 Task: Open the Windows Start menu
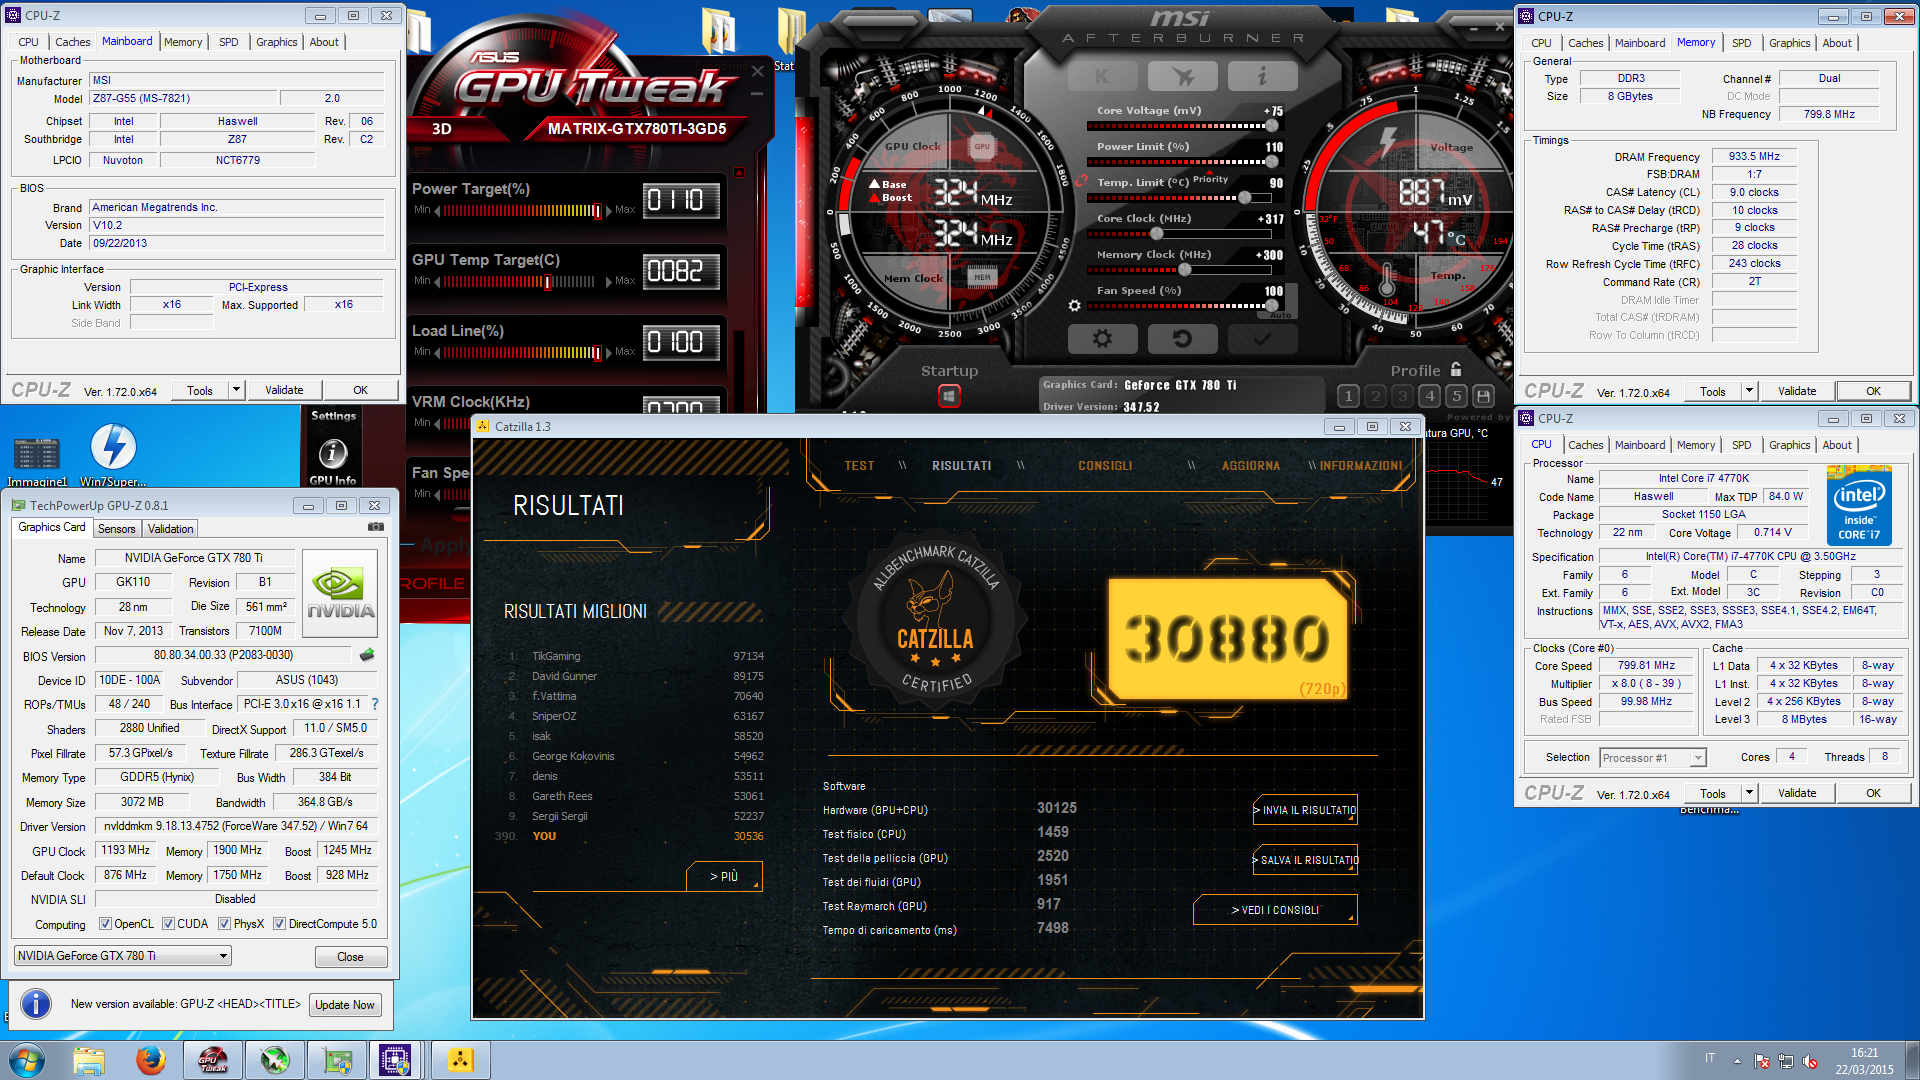pos(27,1060)
